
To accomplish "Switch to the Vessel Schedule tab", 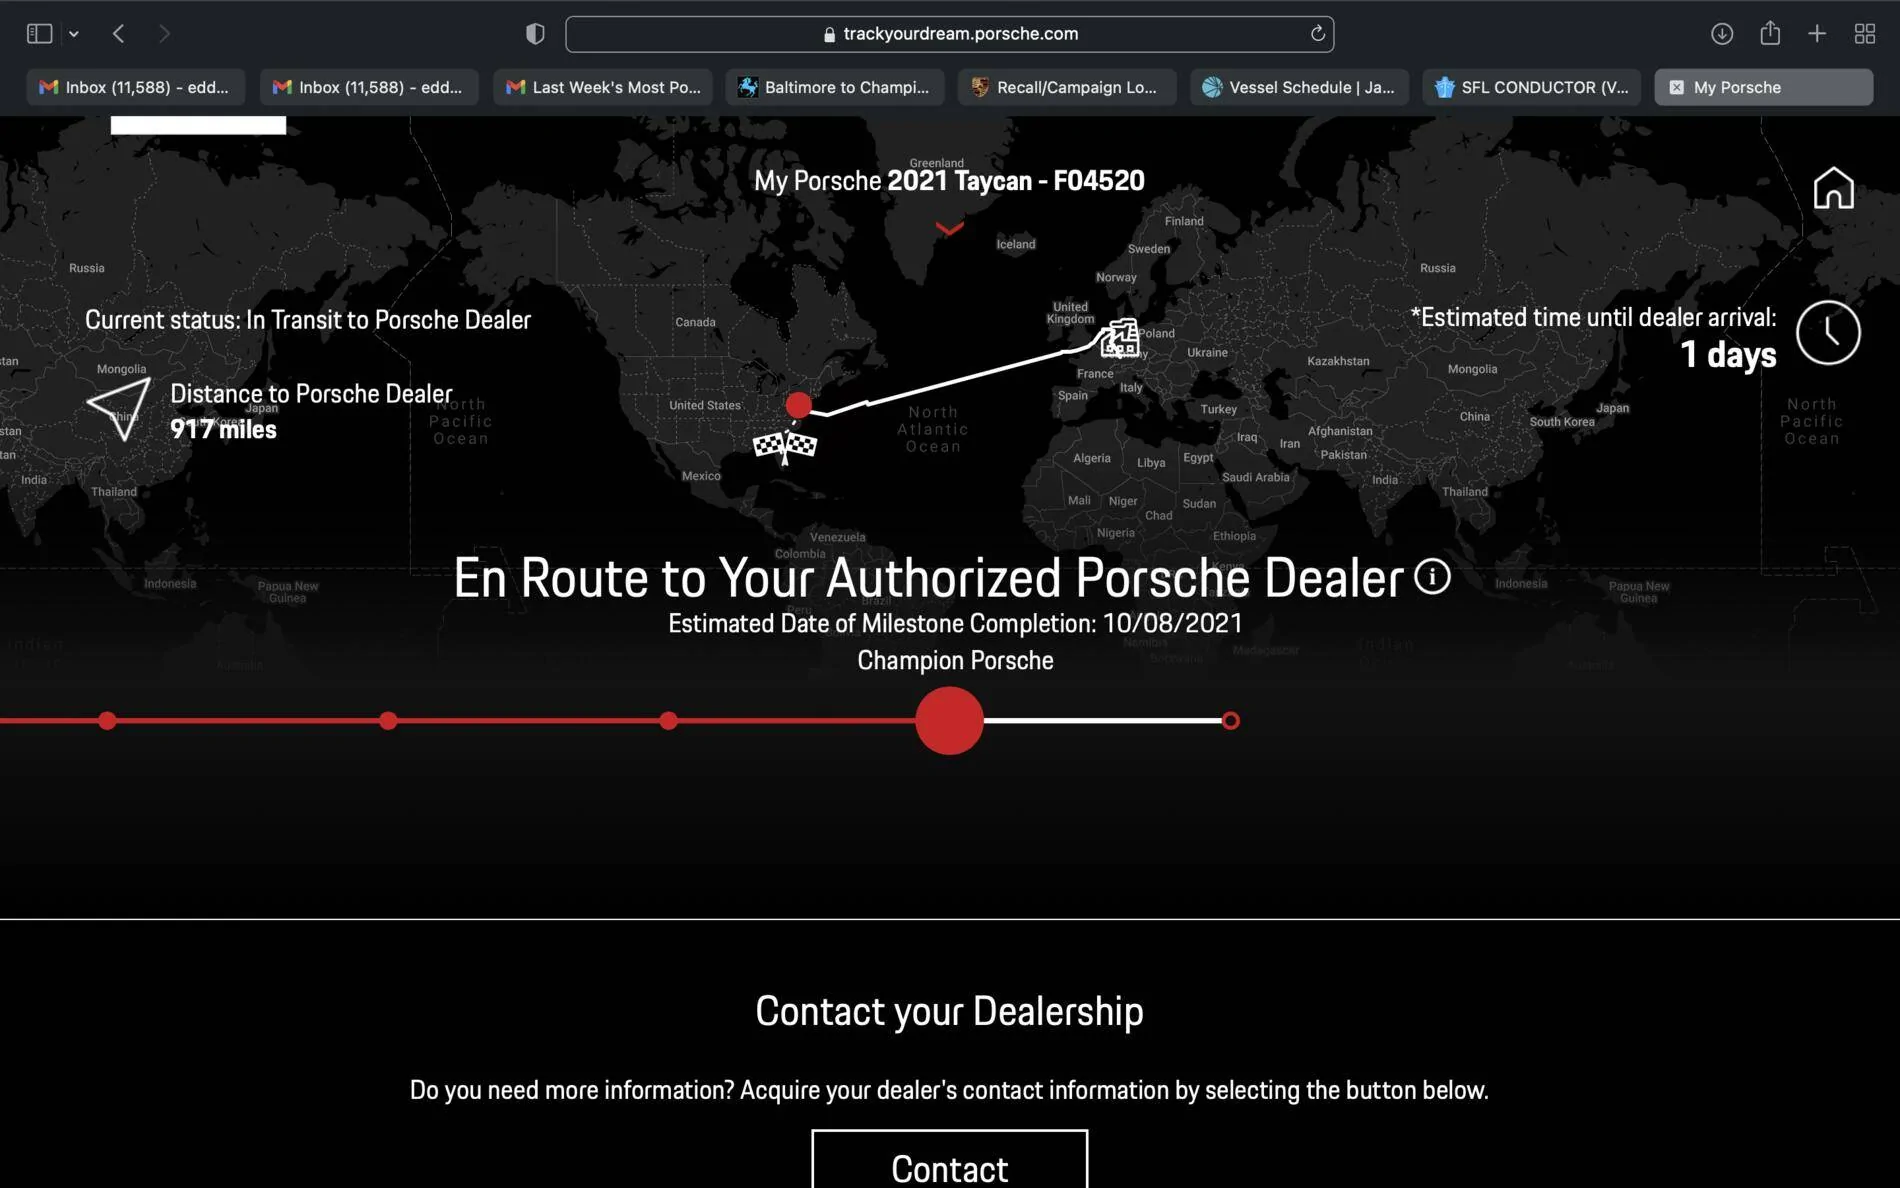I will [x=1299, y=87].
